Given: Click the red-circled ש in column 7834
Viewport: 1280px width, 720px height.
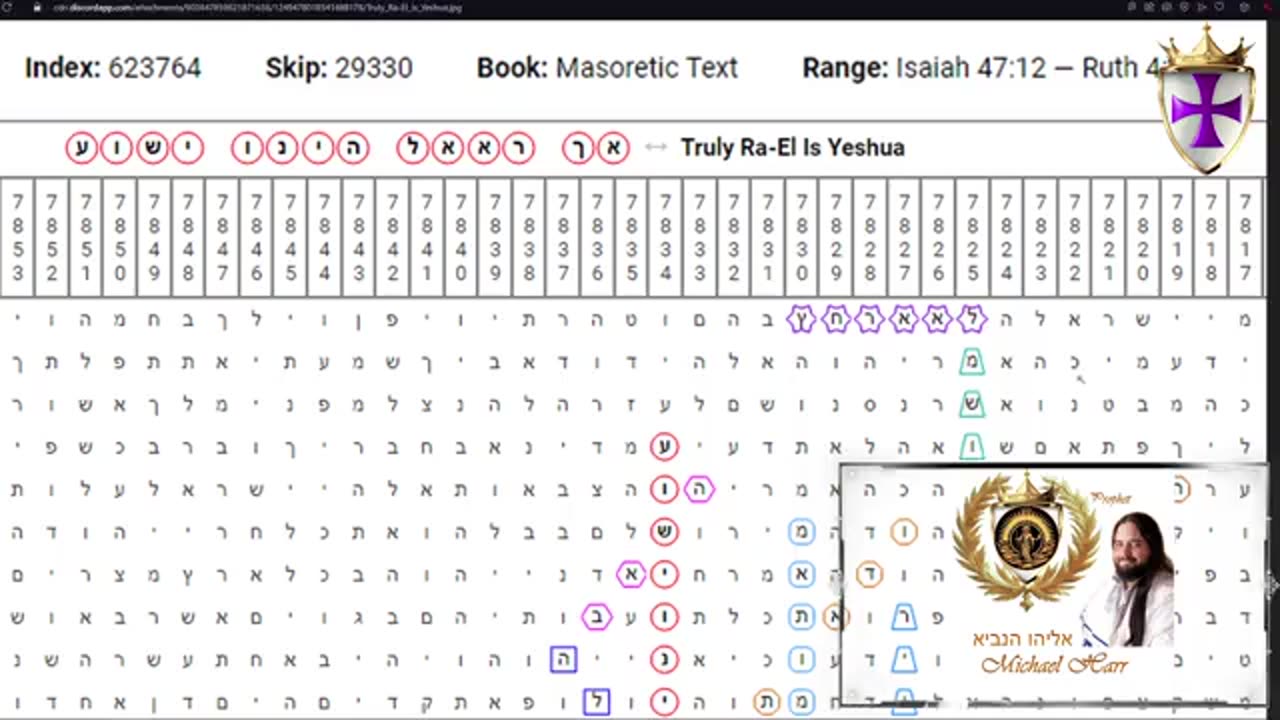Looking at the screenshot, I should tap(665, 532).
